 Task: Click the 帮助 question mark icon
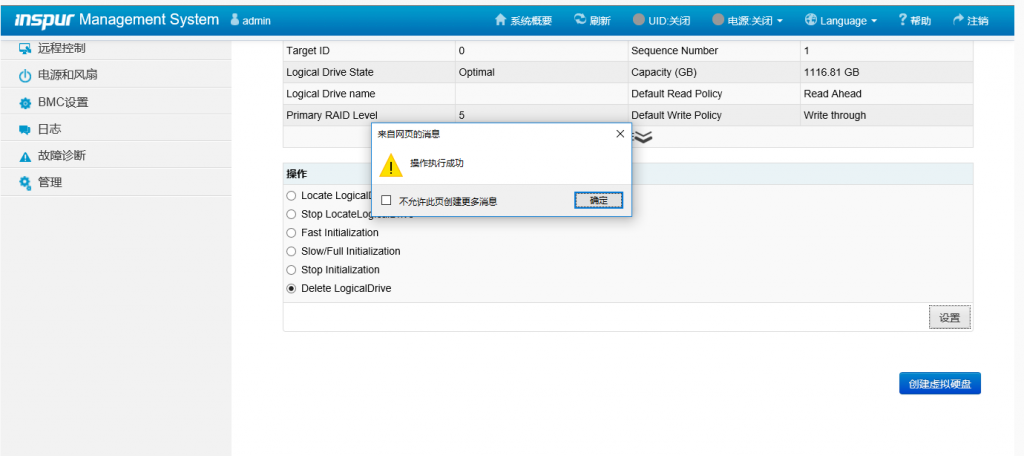(903, 20)
